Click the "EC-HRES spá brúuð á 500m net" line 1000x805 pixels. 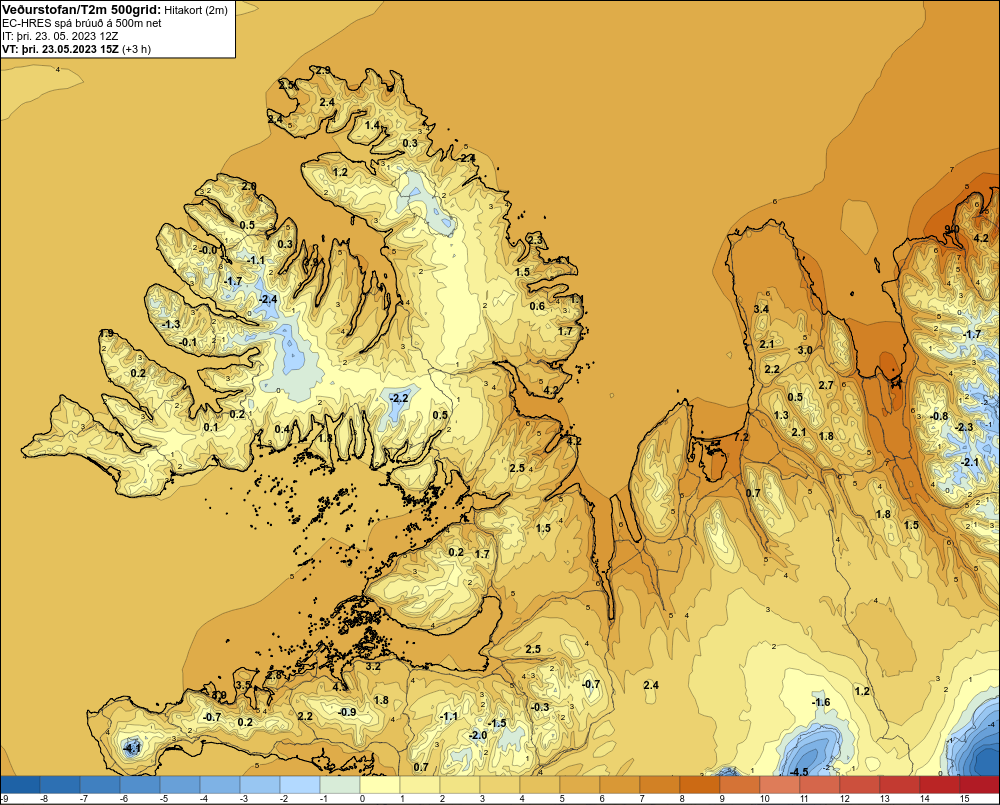click(82, 23)
